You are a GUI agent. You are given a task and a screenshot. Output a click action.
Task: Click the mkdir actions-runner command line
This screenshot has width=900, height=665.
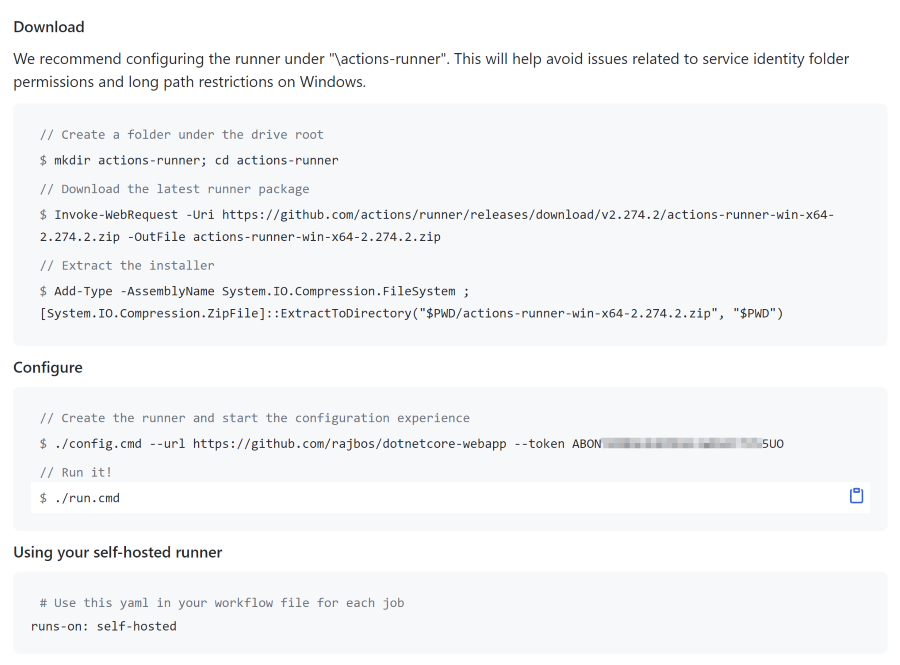click(189, 160)
